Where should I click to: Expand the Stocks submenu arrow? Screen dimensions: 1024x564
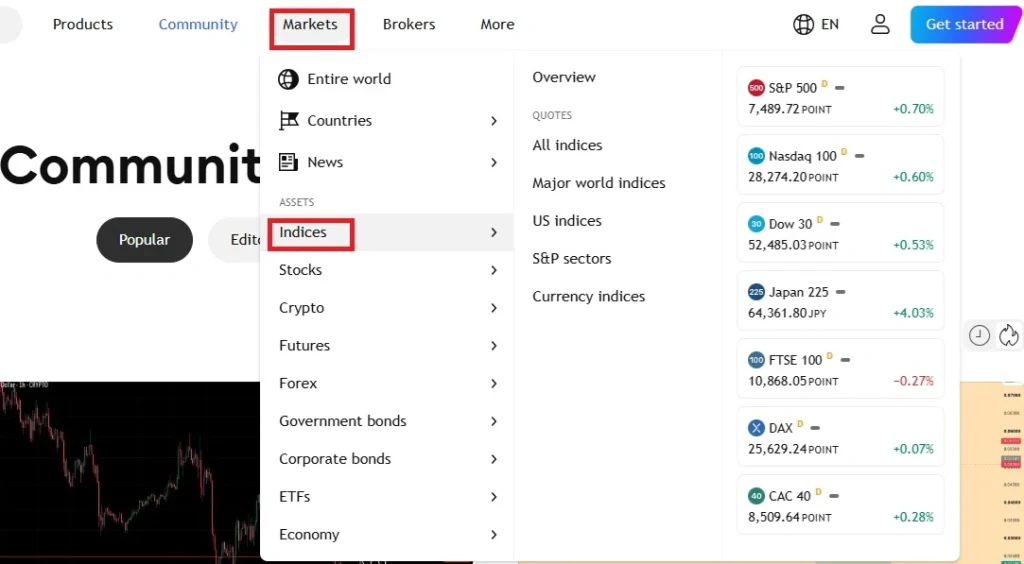494,270
